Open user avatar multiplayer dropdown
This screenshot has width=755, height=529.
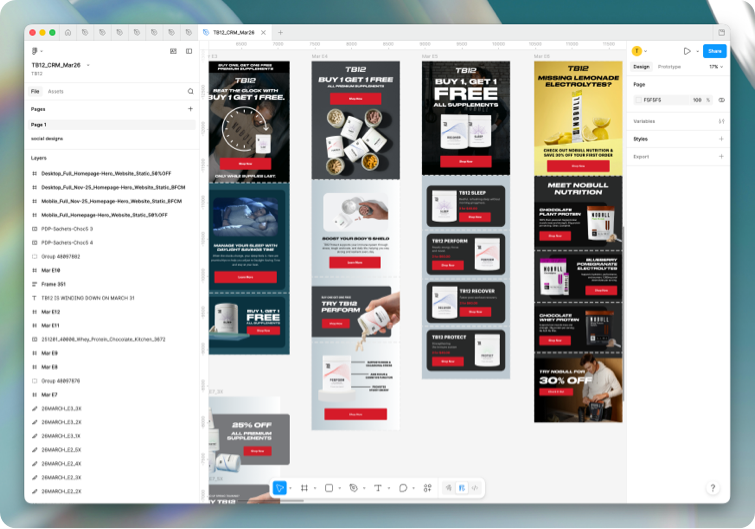pyautogui.click(x=639, y=51)
